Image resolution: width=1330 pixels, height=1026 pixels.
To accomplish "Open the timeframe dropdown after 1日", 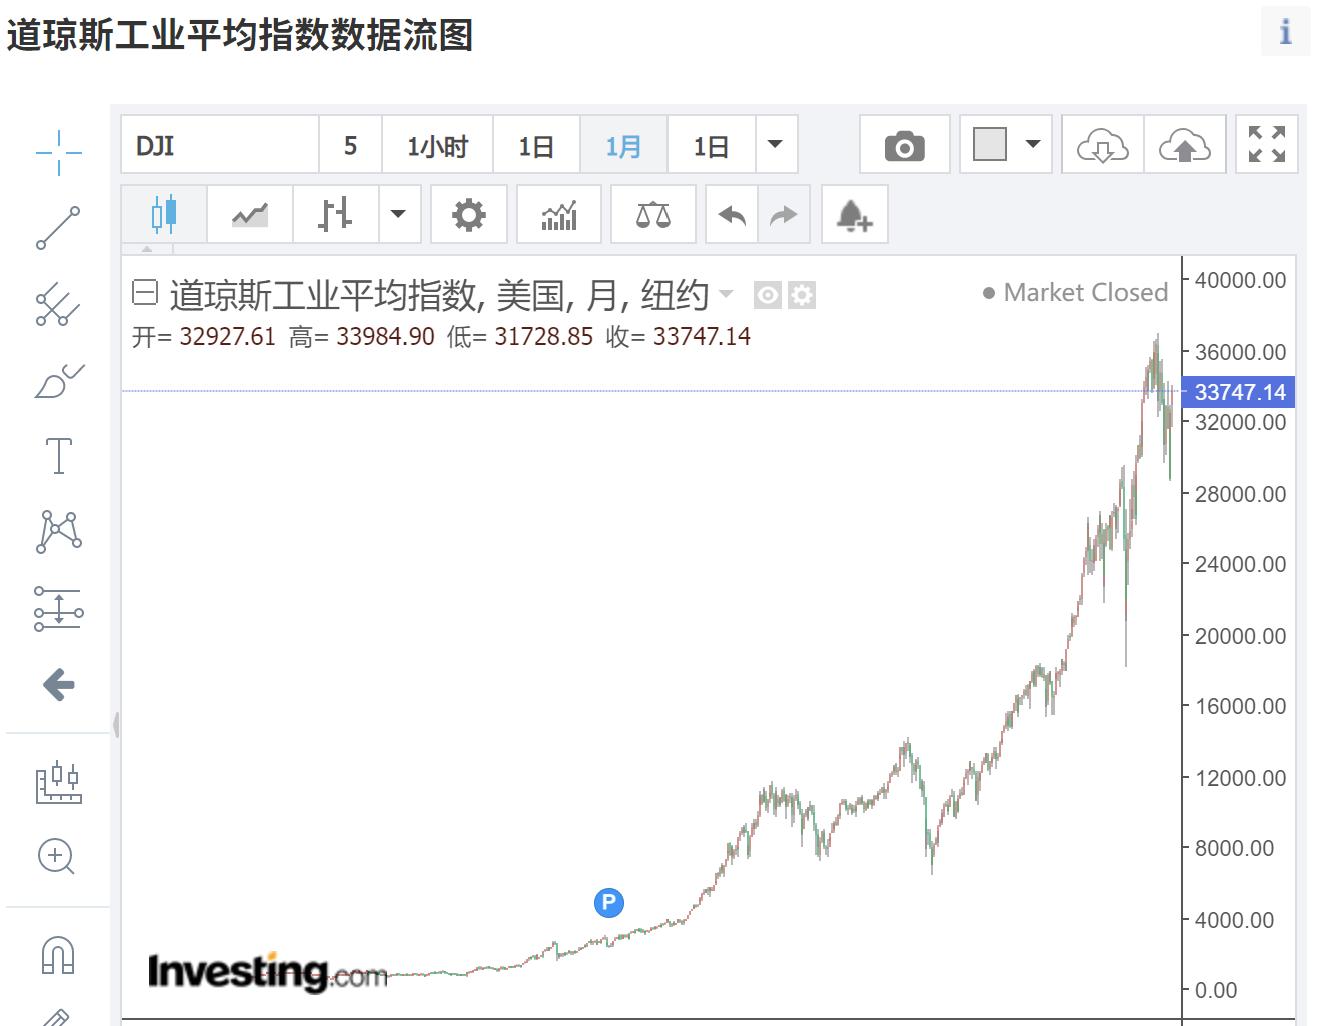I will click(x=775, y=145).
